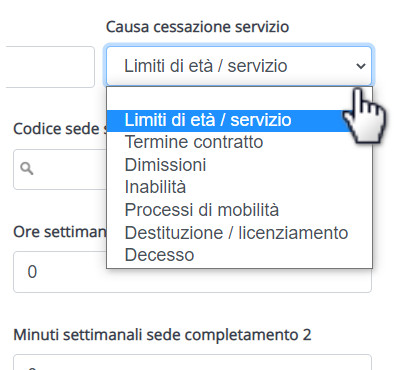Focus the Minuti settimanali sede completamento 2 field

(x=192, y=362)
